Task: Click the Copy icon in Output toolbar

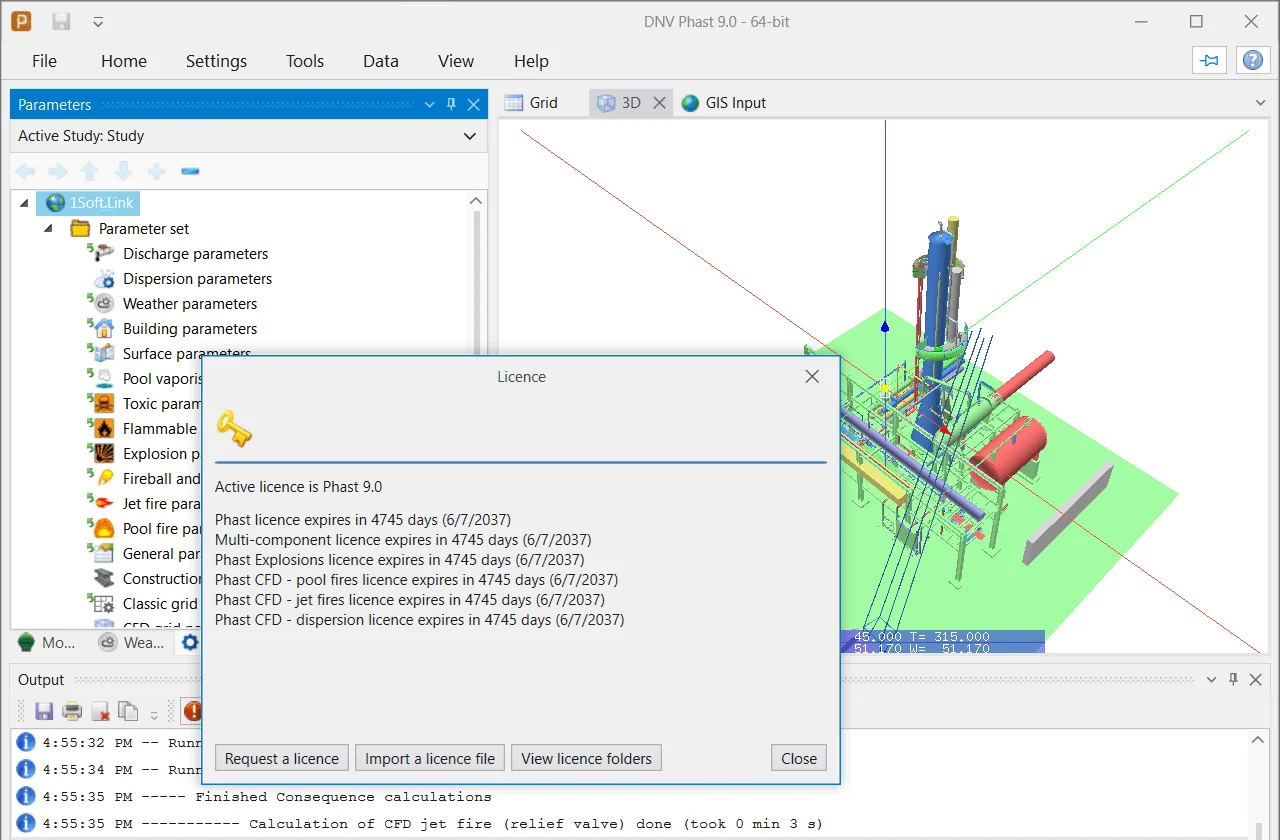Action: tap(128, 711)
